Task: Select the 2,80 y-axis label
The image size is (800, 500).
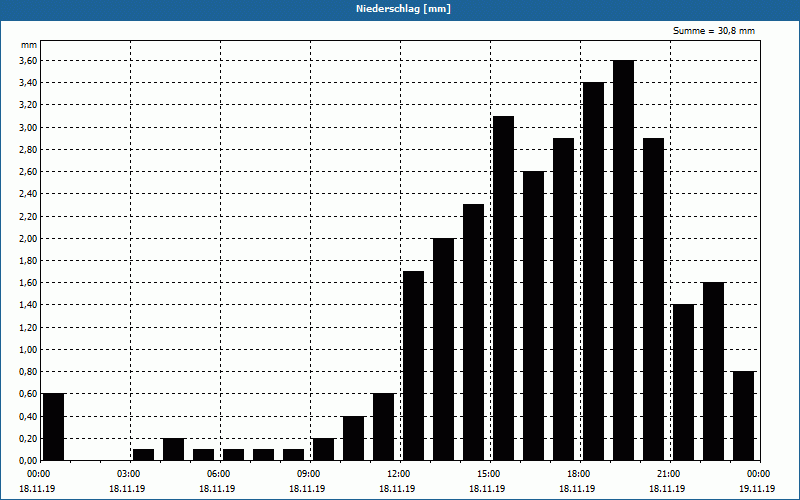Action: [29, 149]
